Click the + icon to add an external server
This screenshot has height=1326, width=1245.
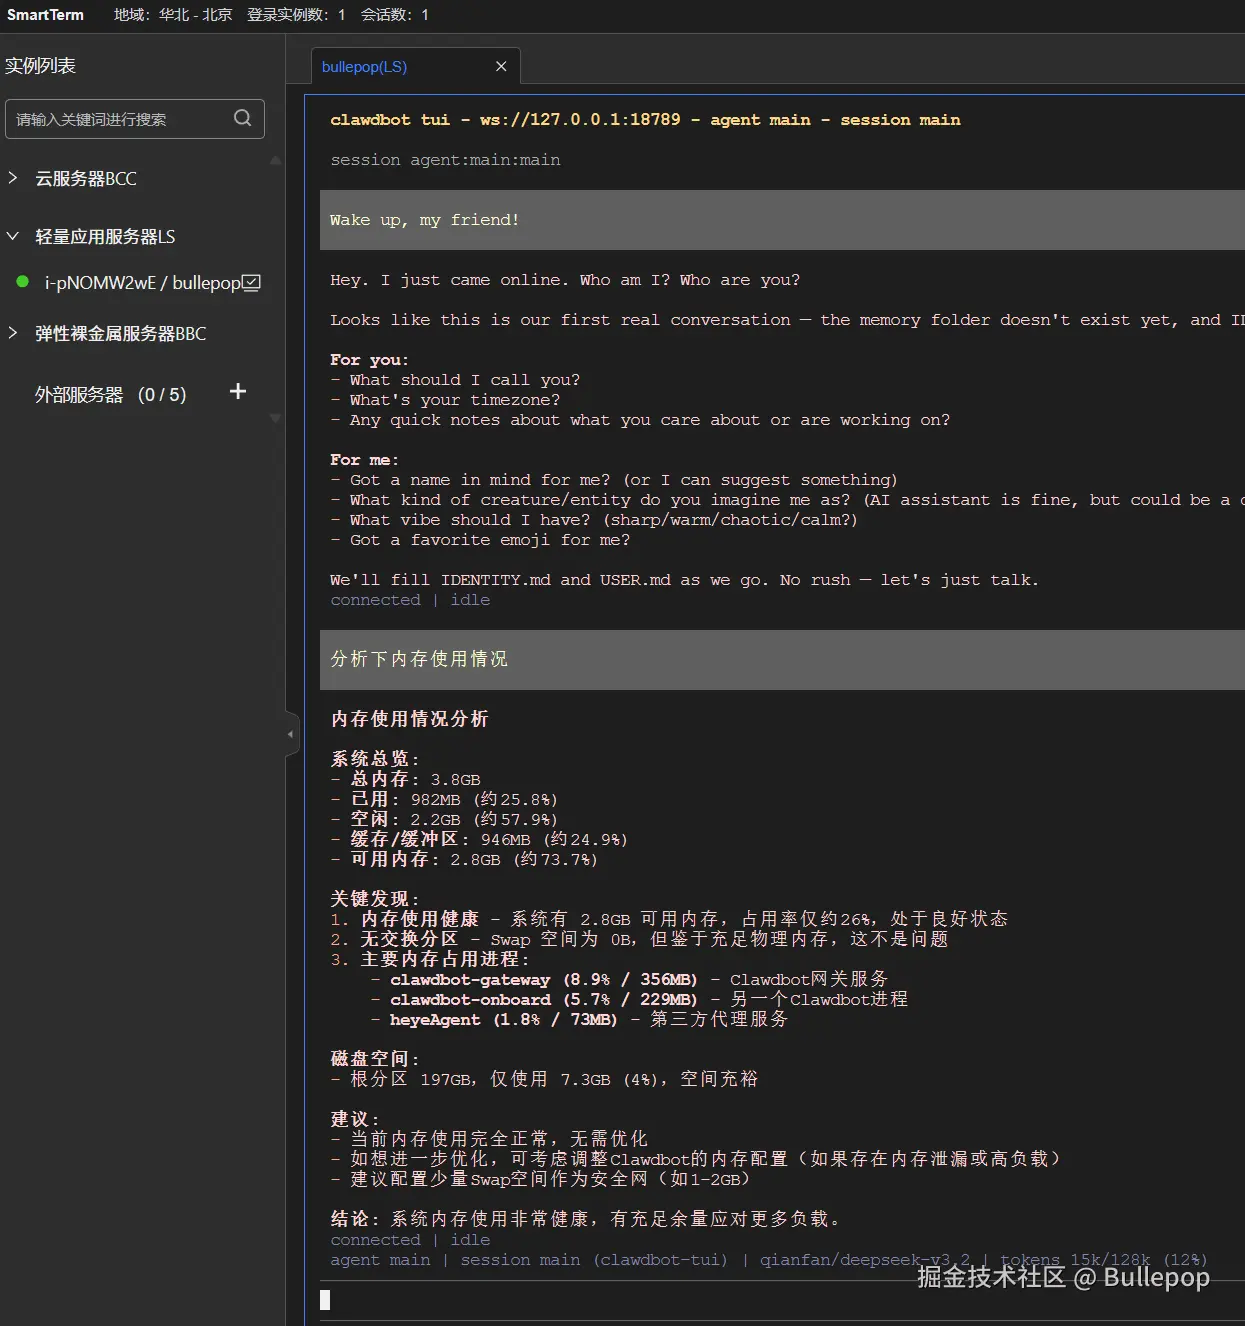tap(237, 391)
